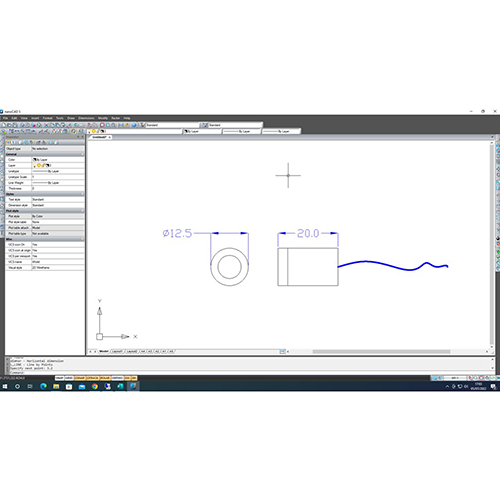
Task: Click the Color By Layer swatch field
Action: point(58,160)
